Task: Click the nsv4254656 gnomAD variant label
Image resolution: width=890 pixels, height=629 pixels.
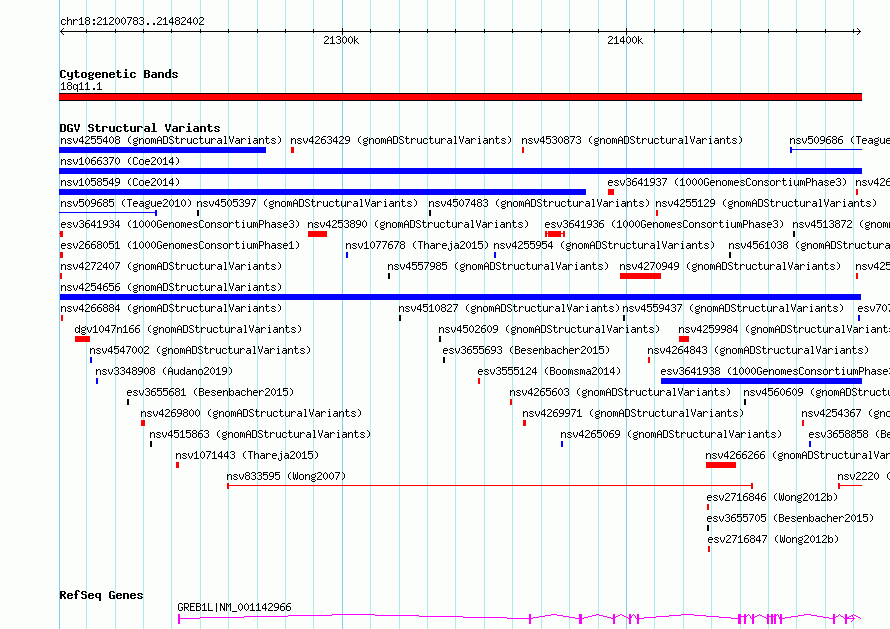Action: 171,287
